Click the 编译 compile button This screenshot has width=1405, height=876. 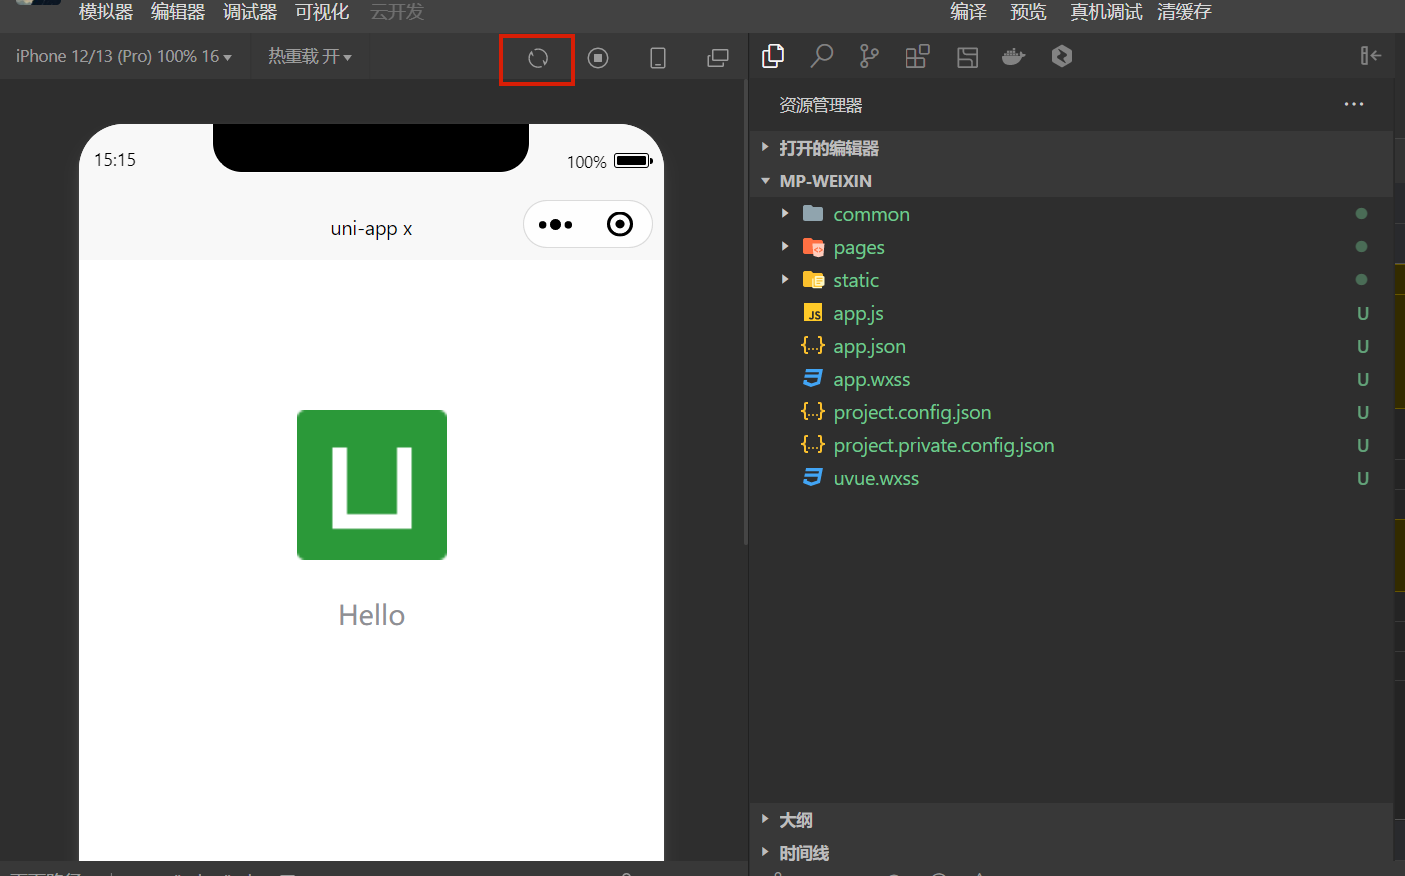pos(968,12)
